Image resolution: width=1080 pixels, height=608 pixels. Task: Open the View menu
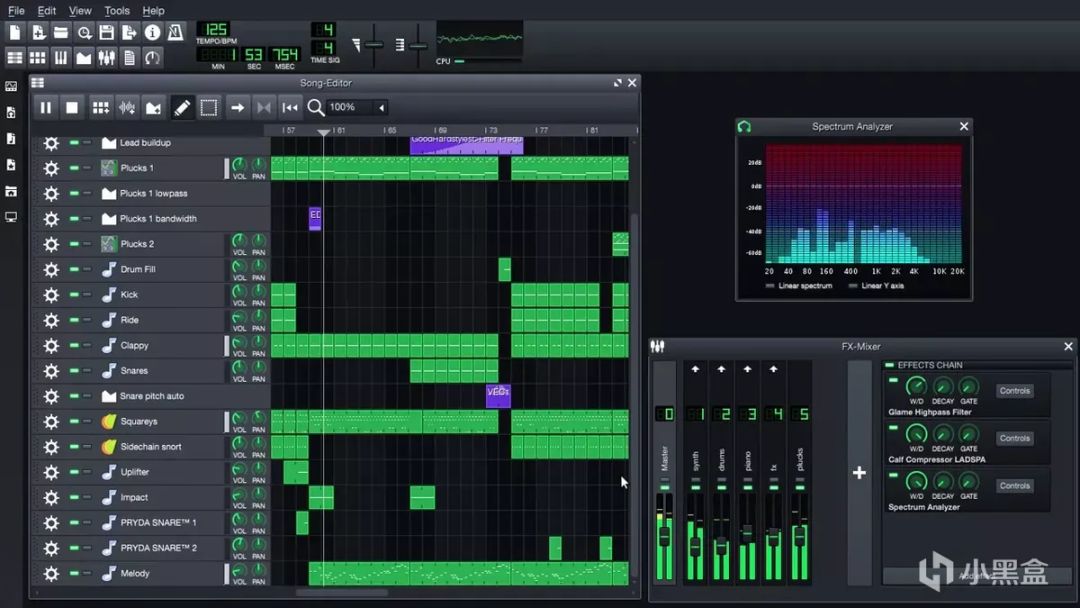[80, 11]
